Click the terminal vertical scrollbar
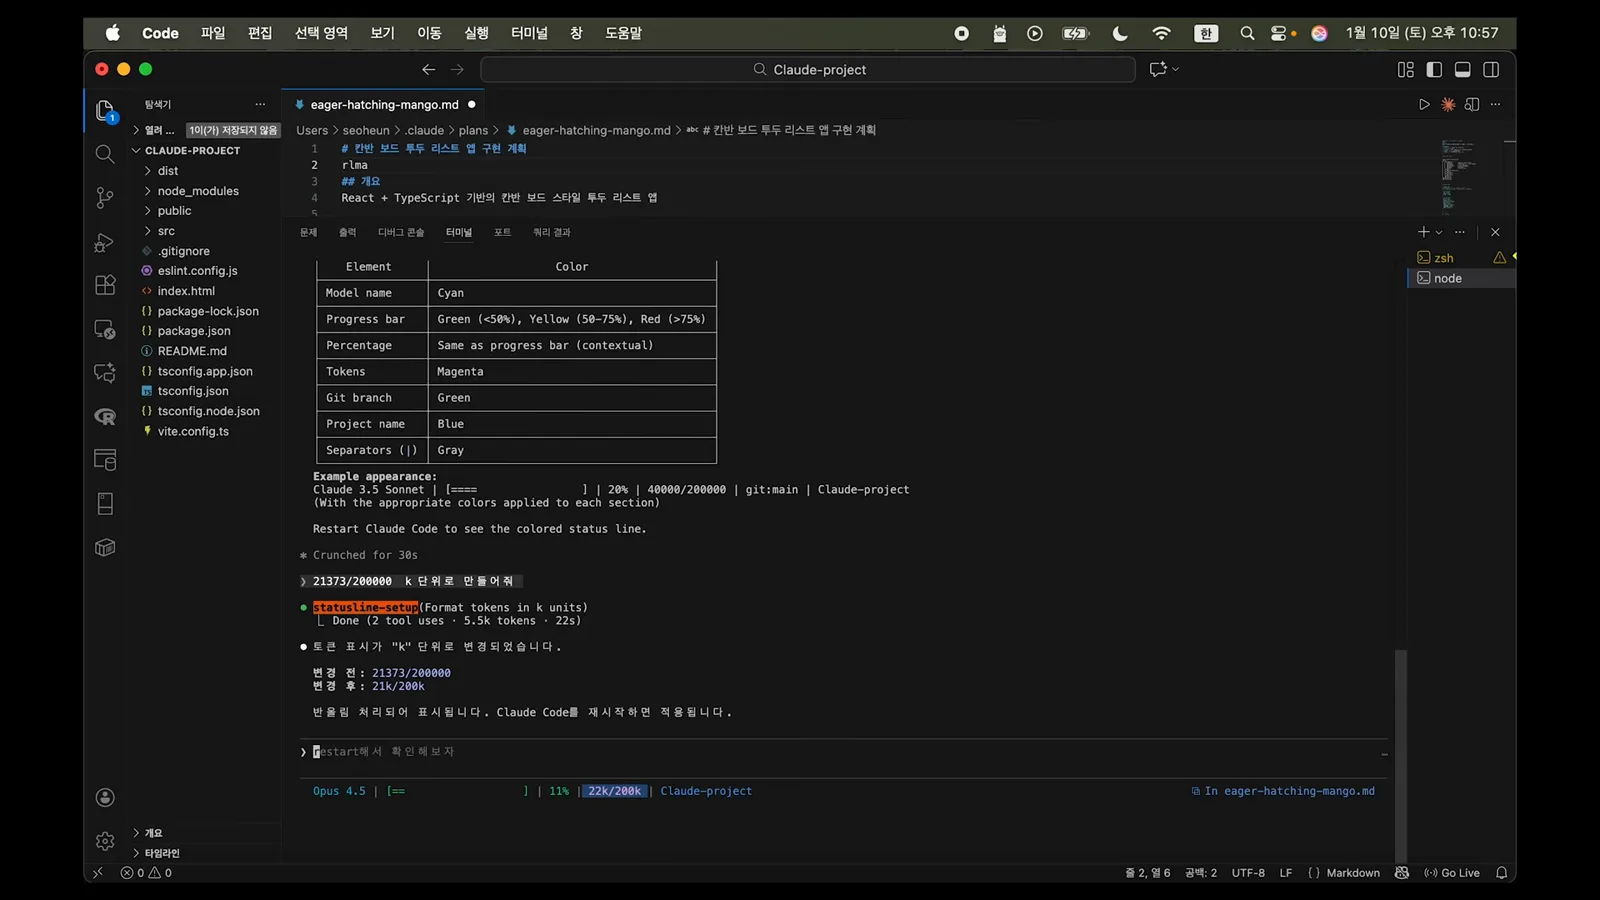The width and height of the screenshot is (1600, 900). pyautogui.click(x=1401, y=755)
